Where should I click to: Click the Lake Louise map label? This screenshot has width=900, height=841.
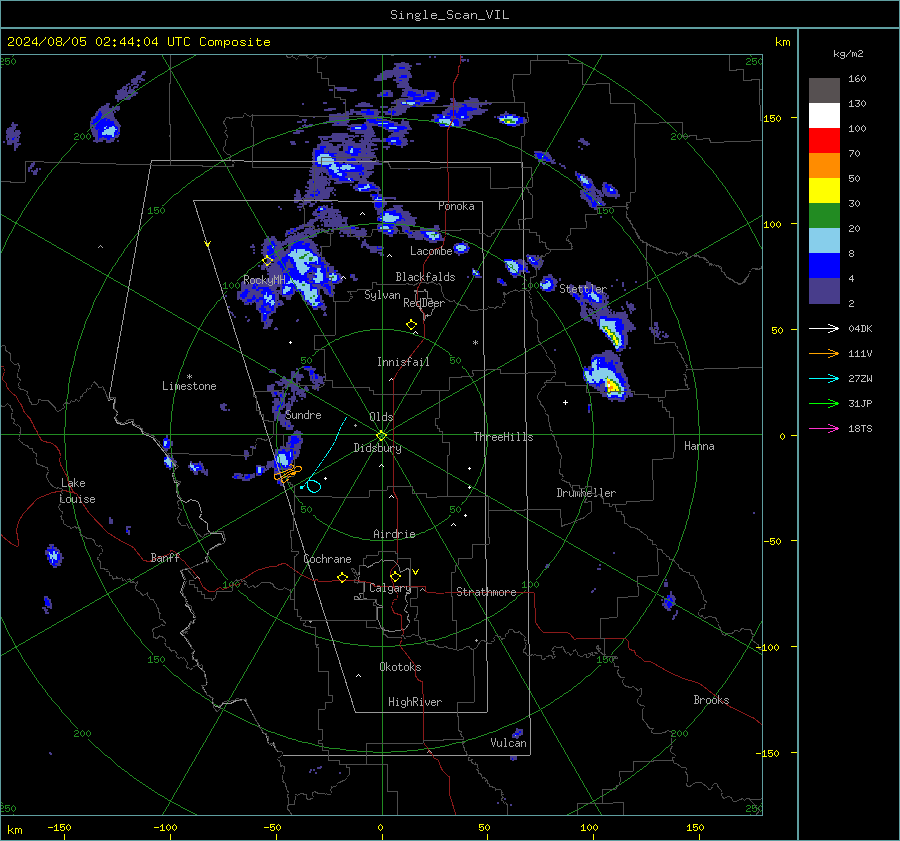tap(77, 491)
